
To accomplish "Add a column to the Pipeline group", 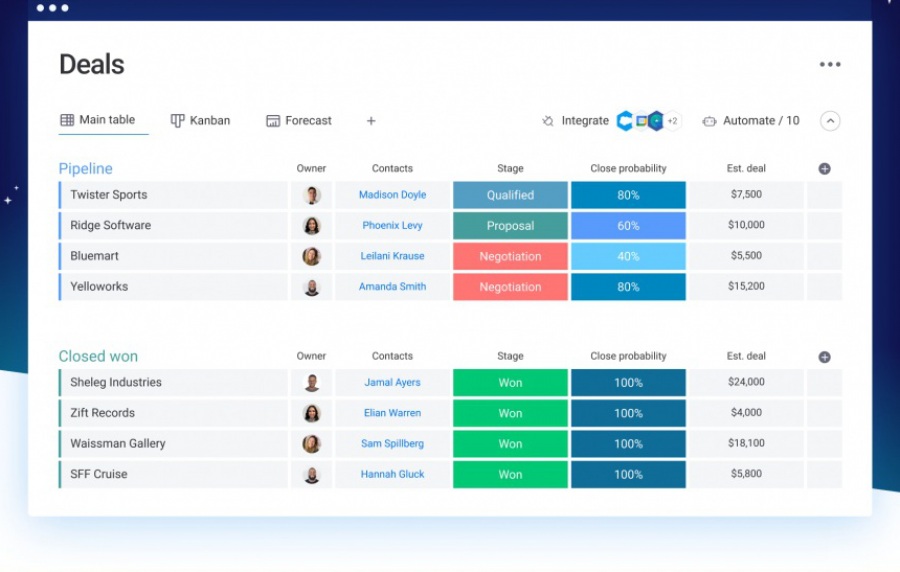I will (824, 169).
